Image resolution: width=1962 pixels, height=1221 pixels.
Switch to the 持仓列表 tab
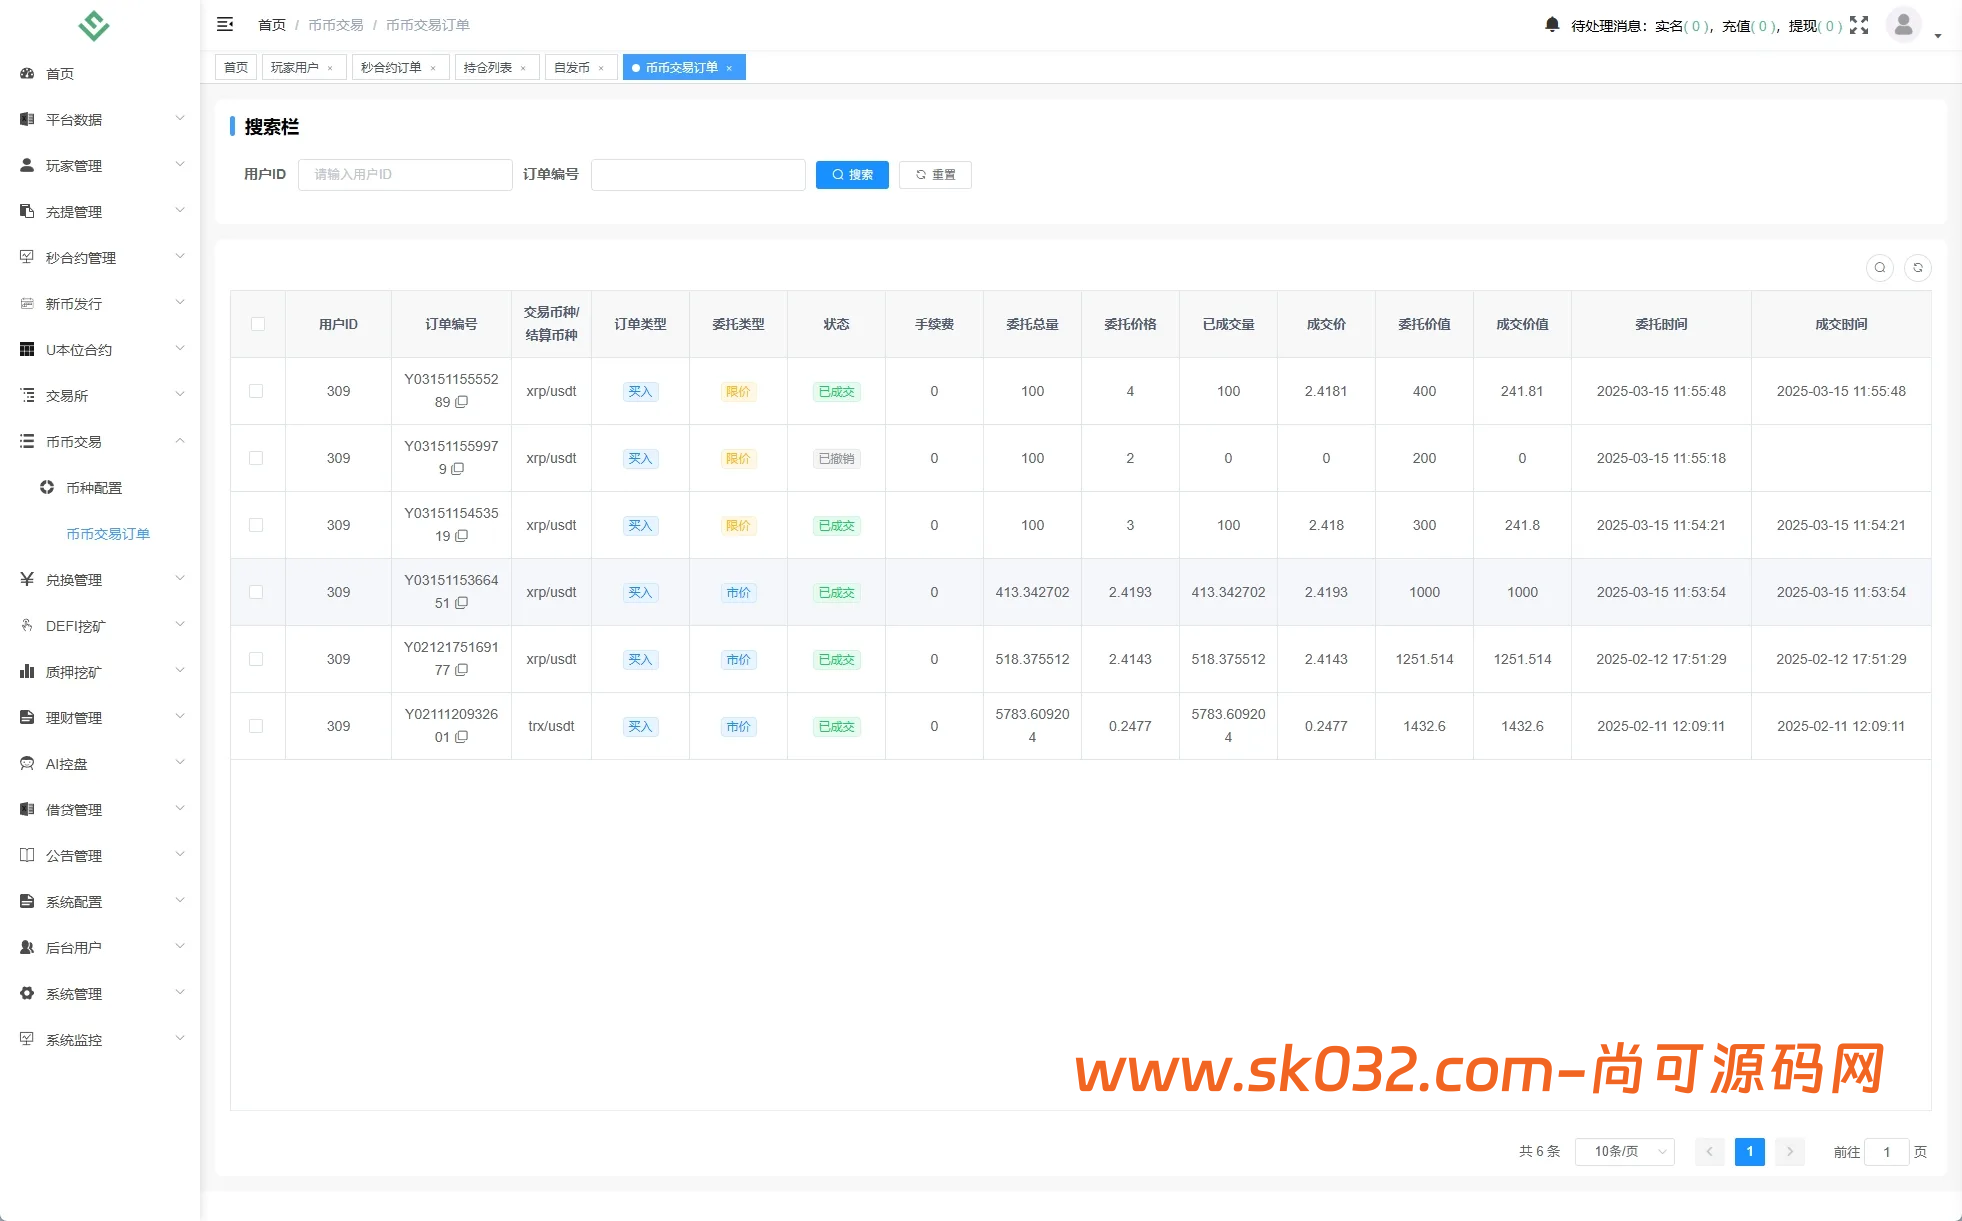[x=488, y=68]
